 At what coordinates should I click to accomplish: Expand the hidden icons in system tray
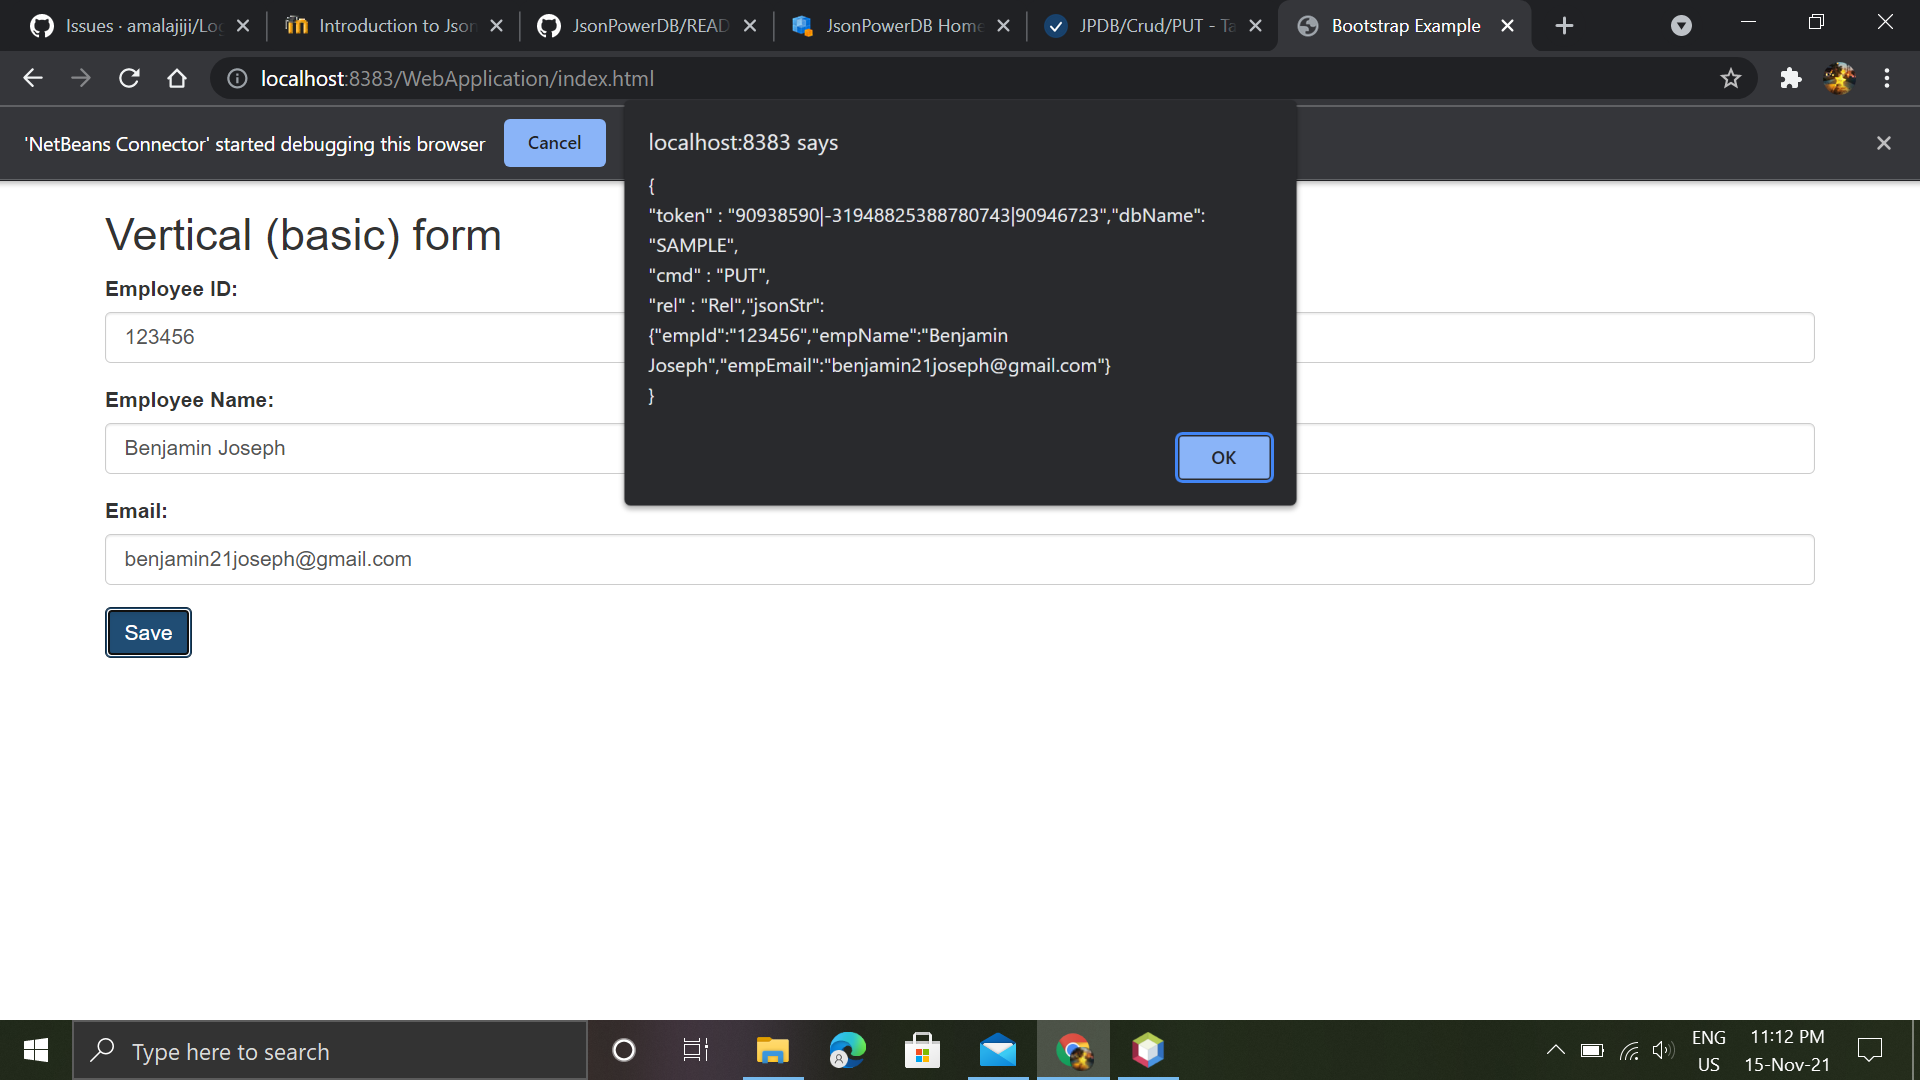(x=1556, y=1050)
